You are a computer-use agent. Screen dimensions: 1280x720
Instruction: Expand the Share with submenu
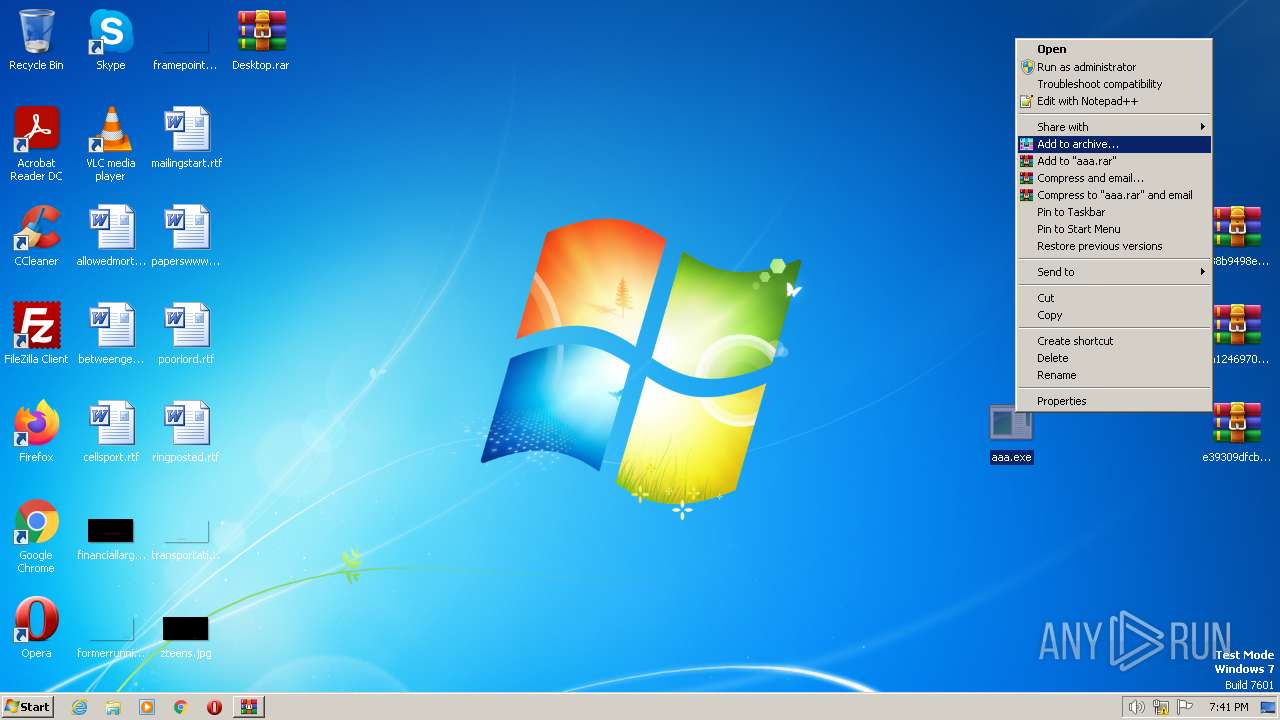click(1114, 127)
